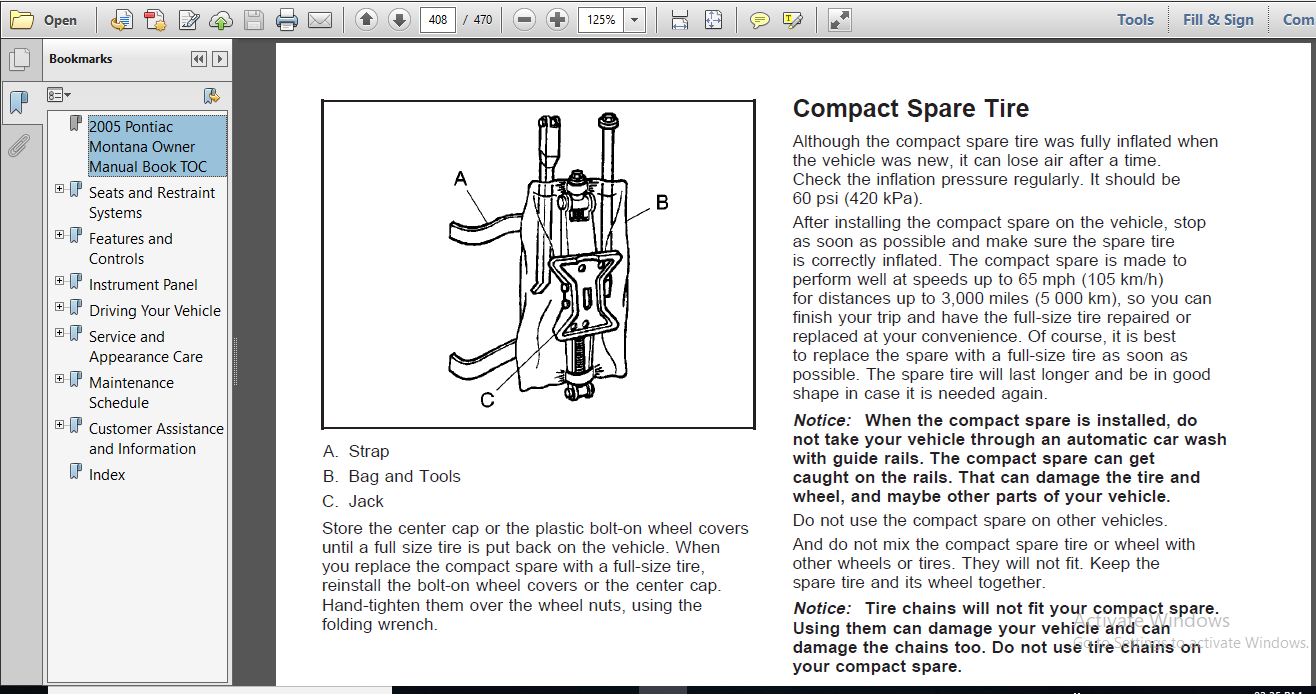
Task: Click the bookmarks pane expand right-arrow button
Action: point(220,59)
